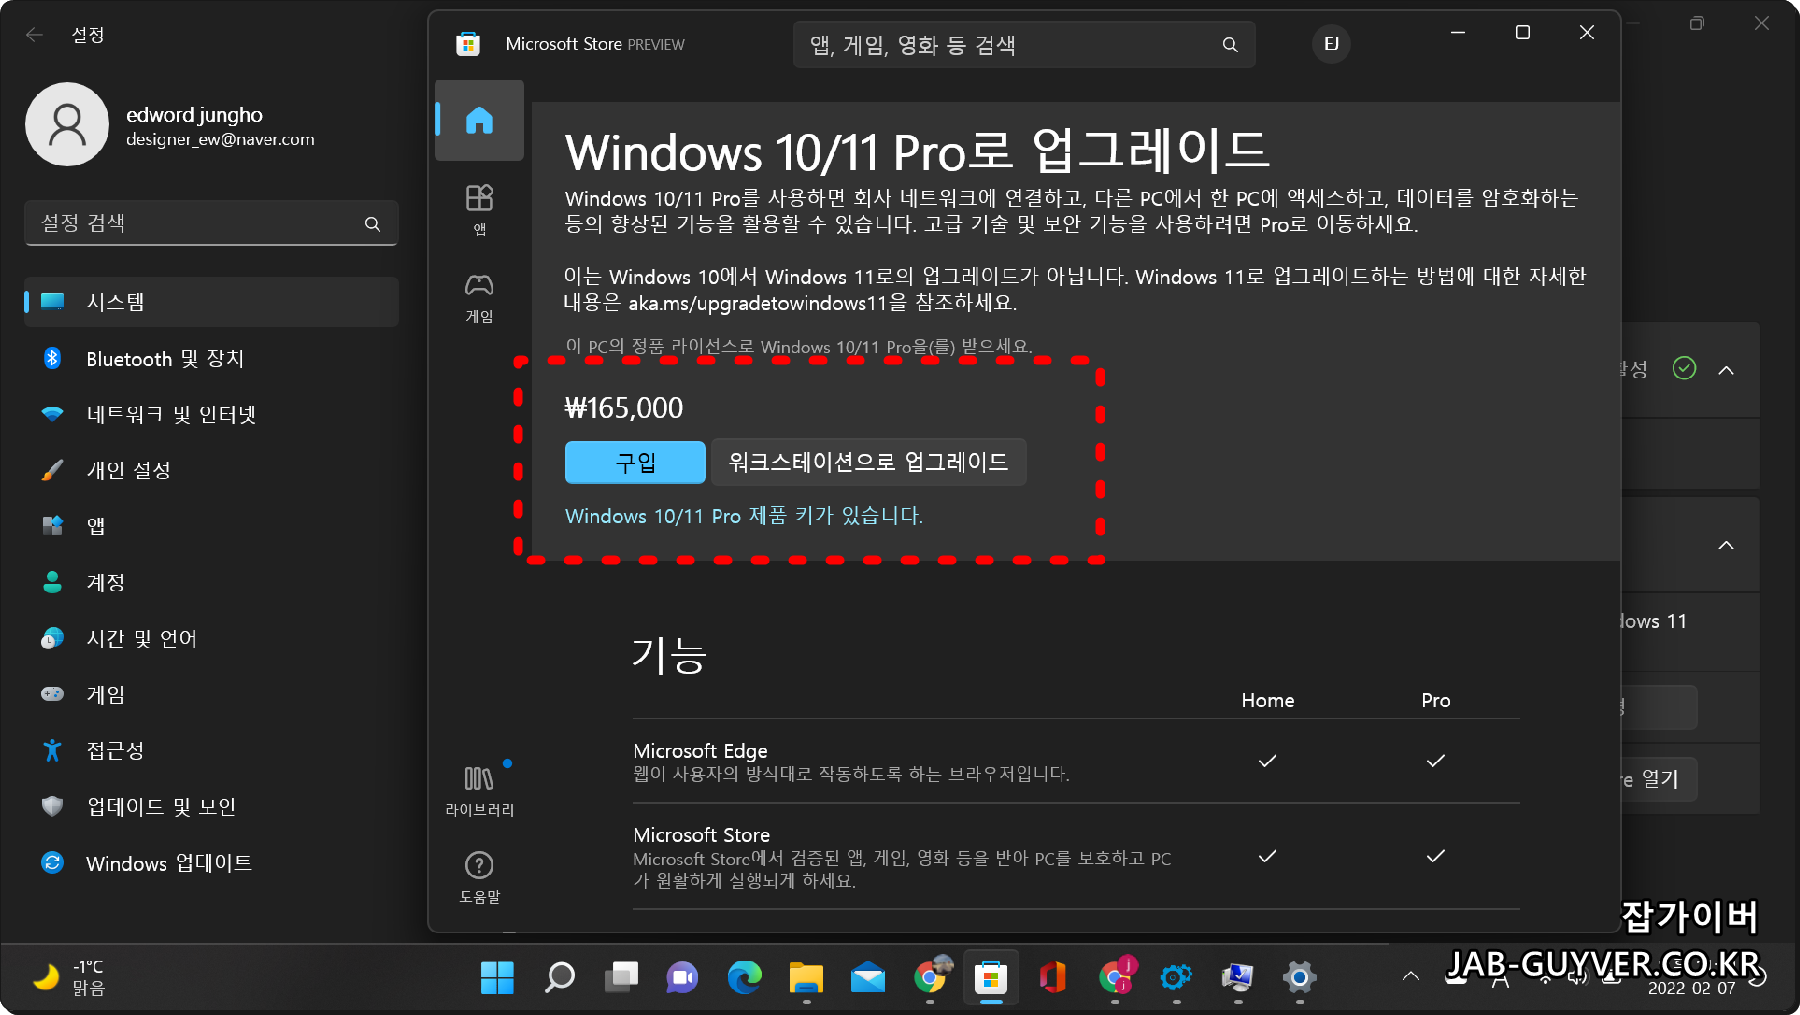The image size is (1800, 1015).
Task: Click the Store search box
Action: 1024,45
